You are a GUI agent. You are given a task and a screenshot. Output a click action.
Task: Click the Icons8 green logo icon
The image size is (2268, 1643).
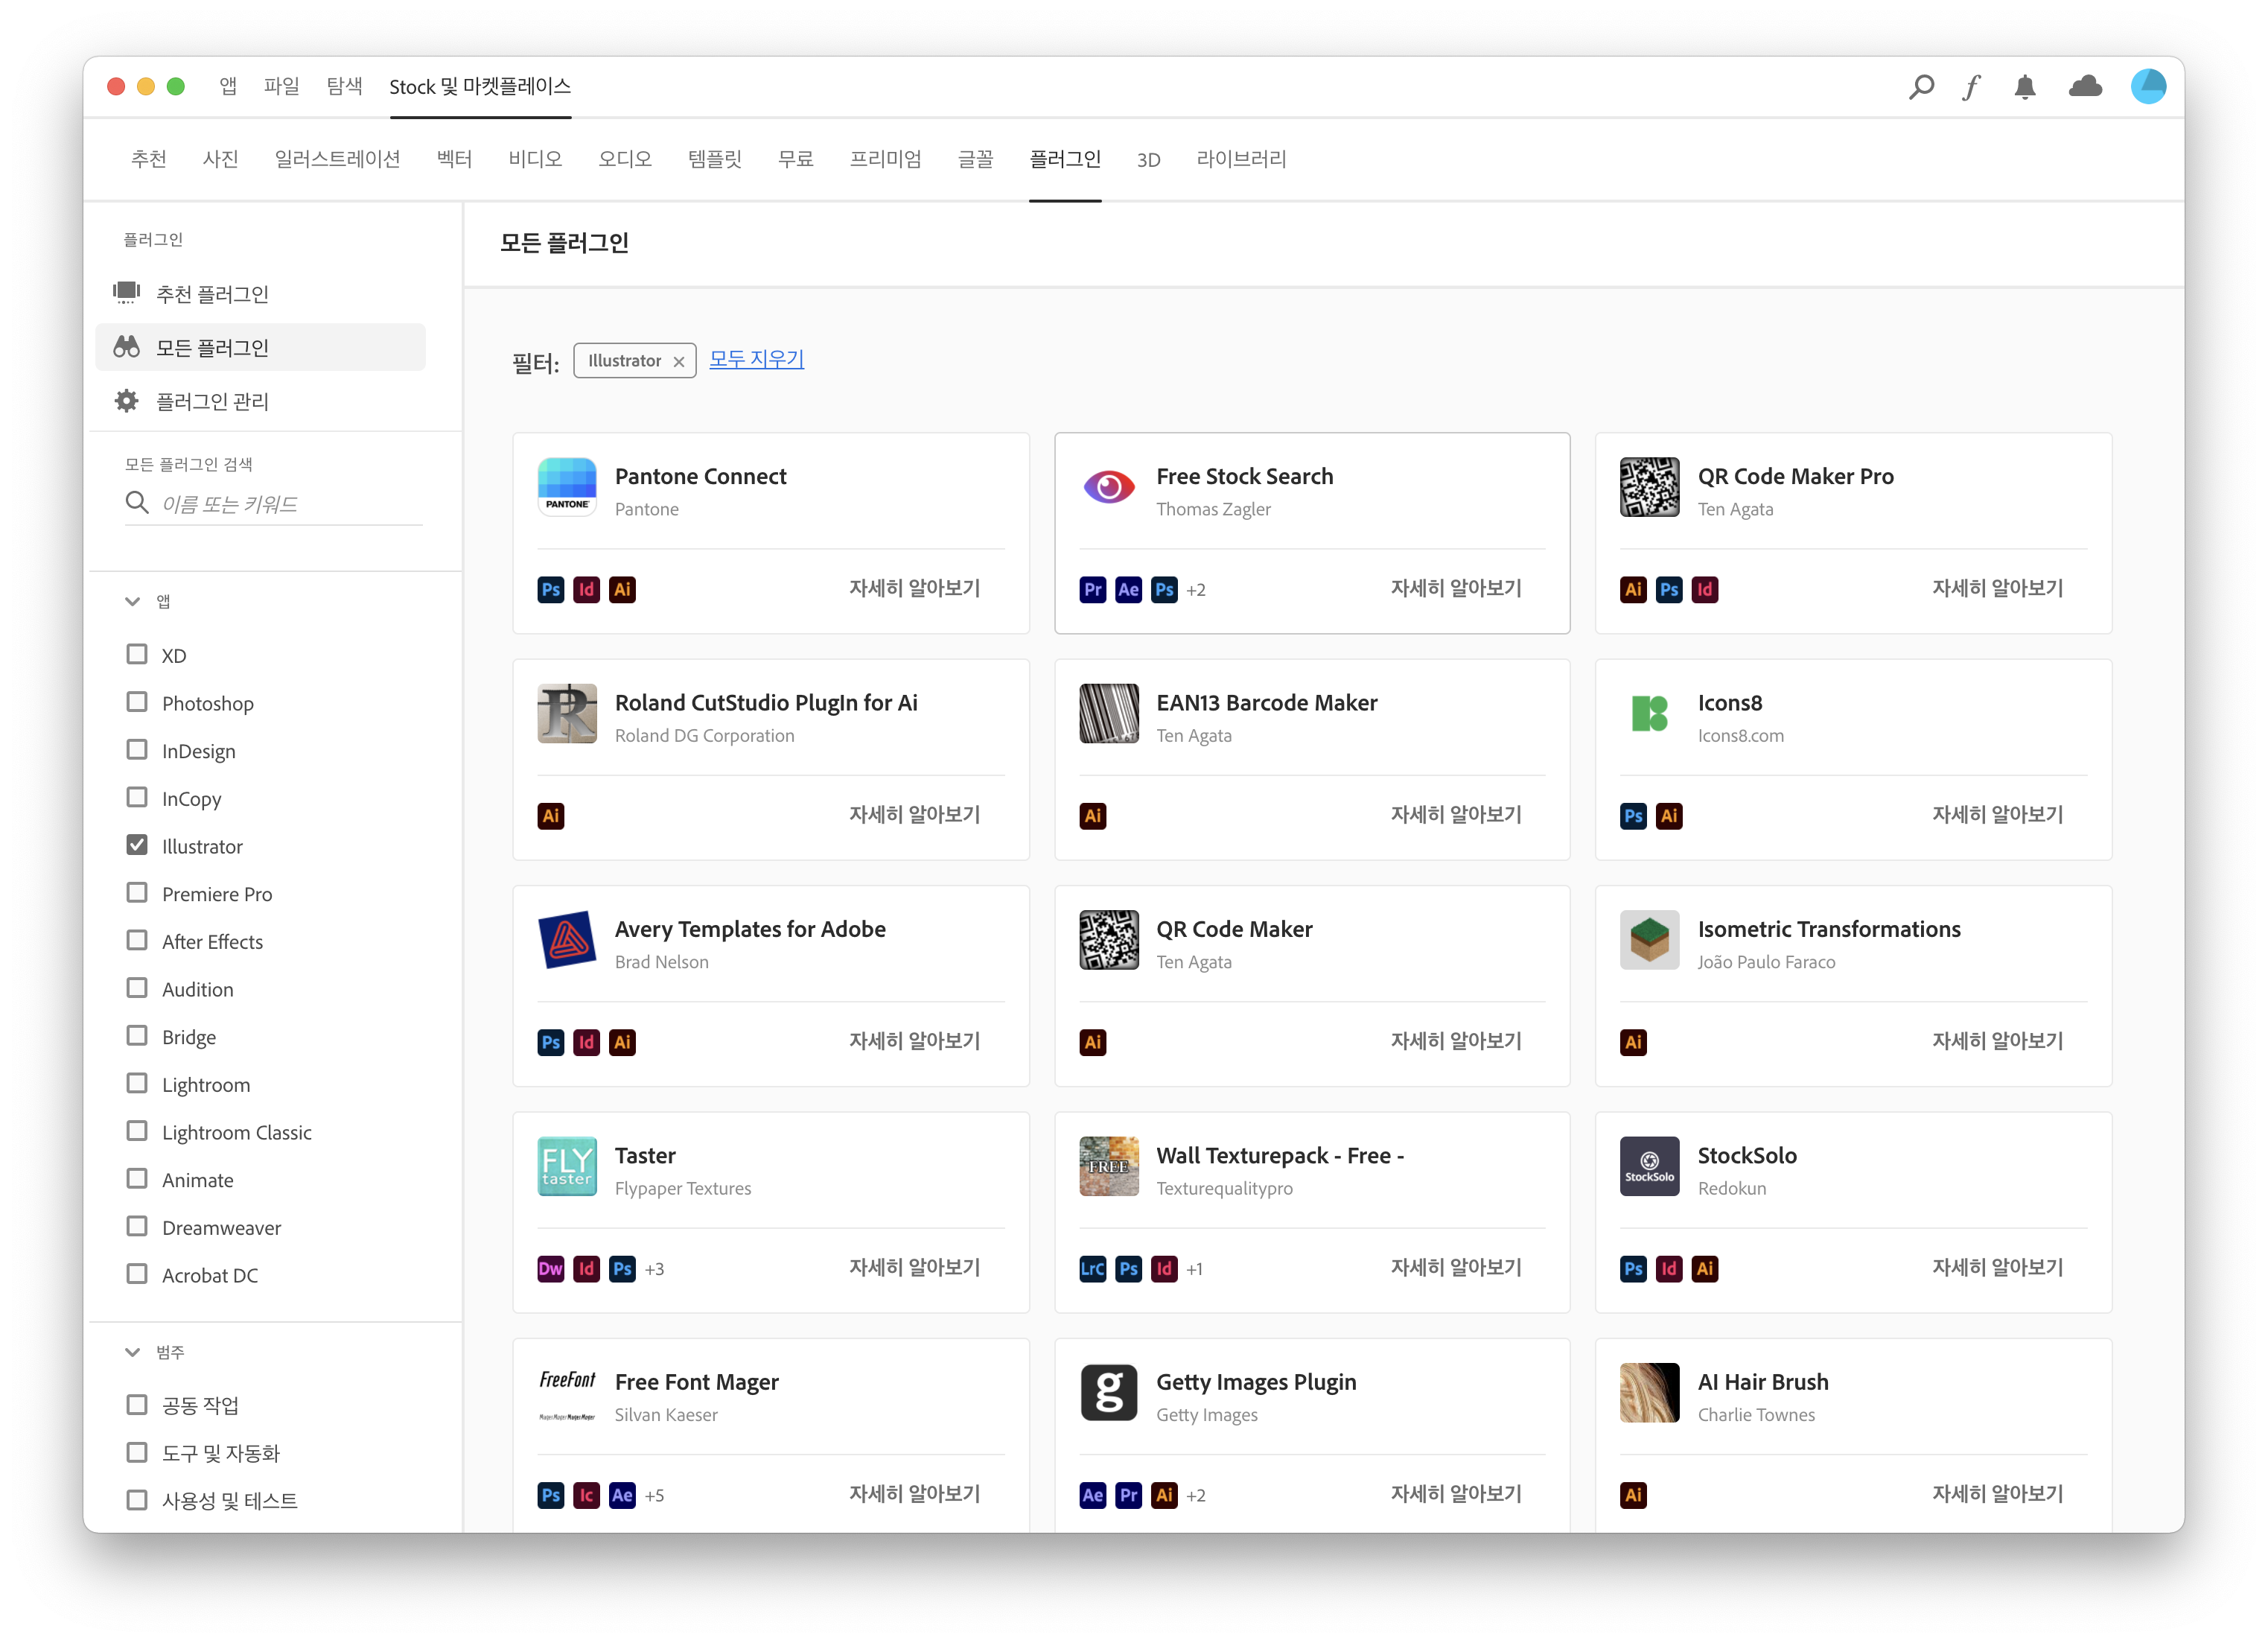point(1649,713)
